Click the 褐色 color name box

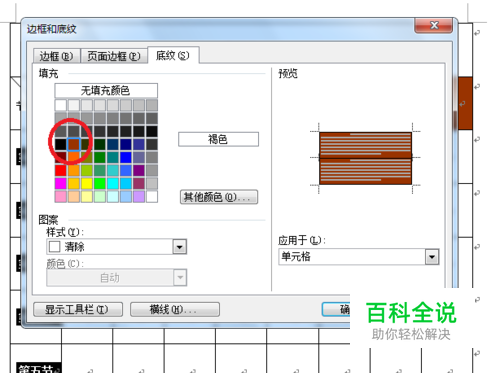click(x=218, y=139)
